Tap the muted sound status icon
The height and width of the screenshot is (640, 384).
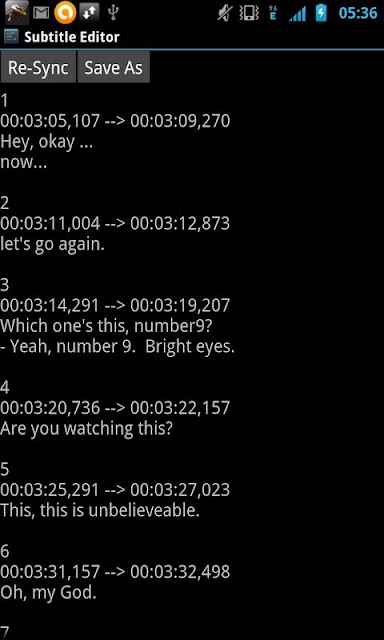coord(225,13)
